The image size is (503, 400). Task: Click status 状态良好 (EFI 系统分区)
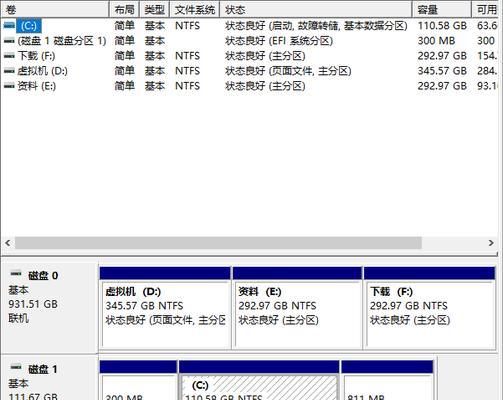pyautogui.click(x=279, y=41)
